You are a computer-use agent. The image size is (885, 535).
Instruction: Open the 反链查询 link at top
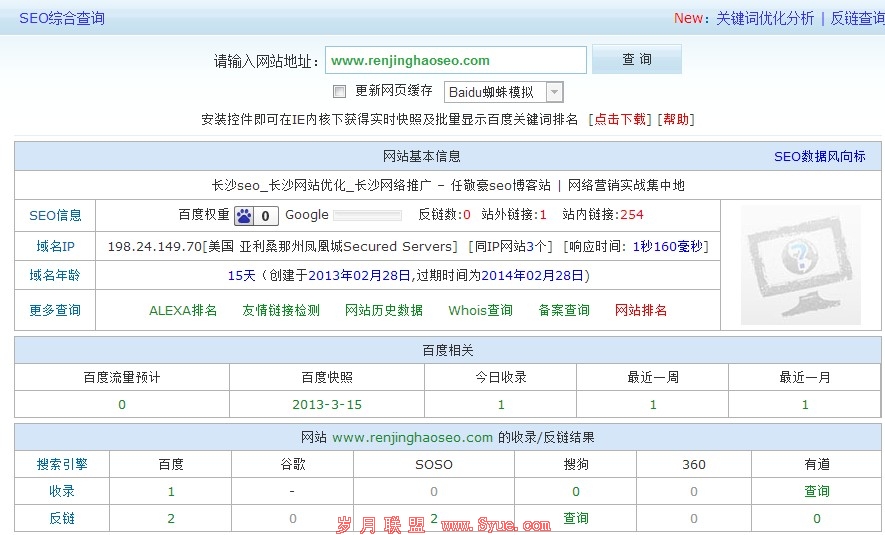tap(857, 19)
